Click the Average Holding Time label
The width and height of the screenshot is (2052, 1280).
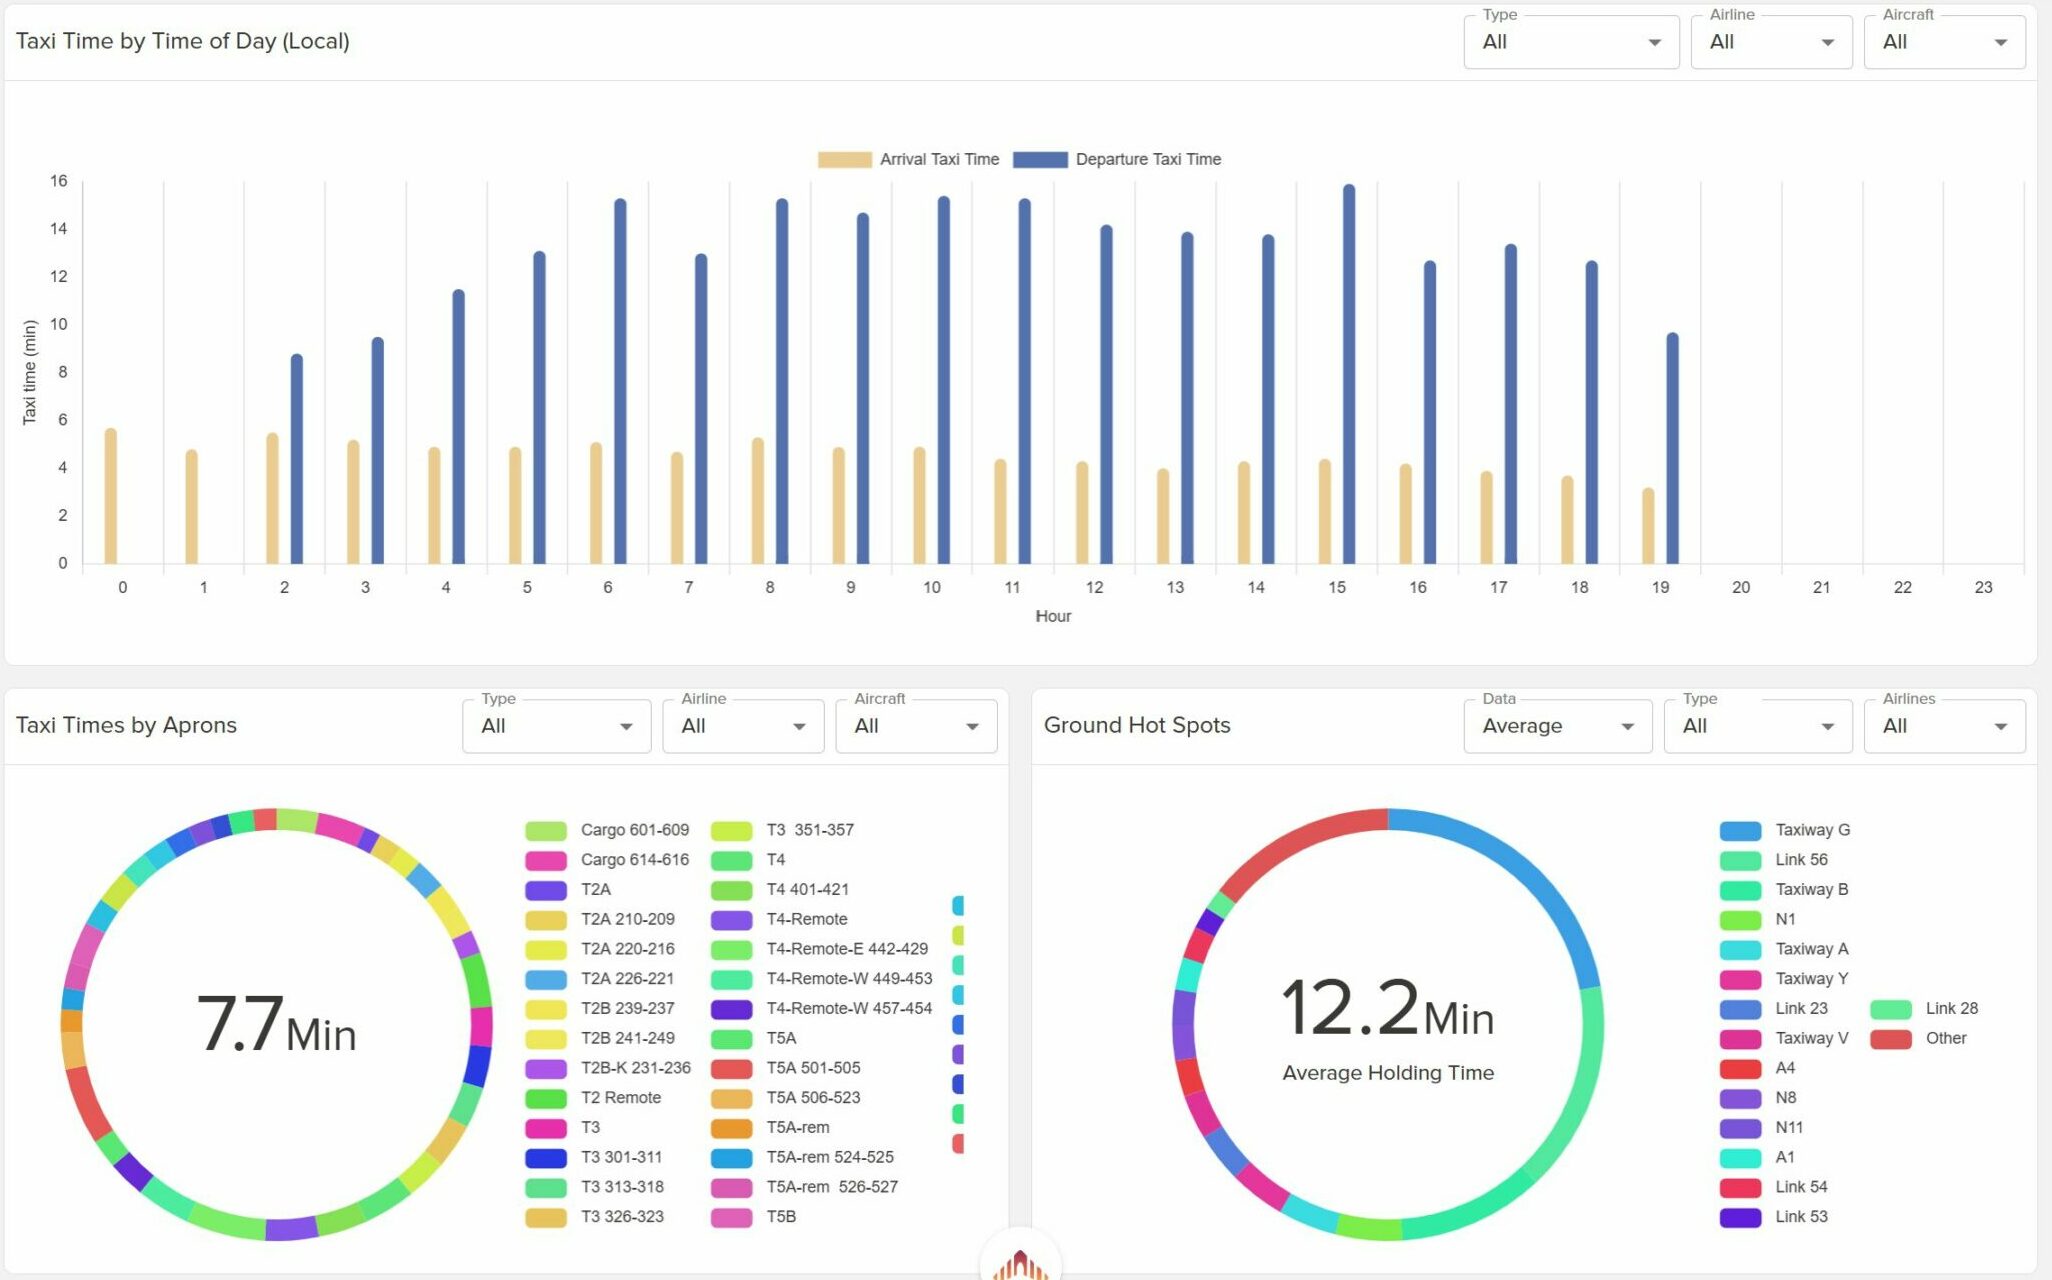(x=1388, y=1073)
